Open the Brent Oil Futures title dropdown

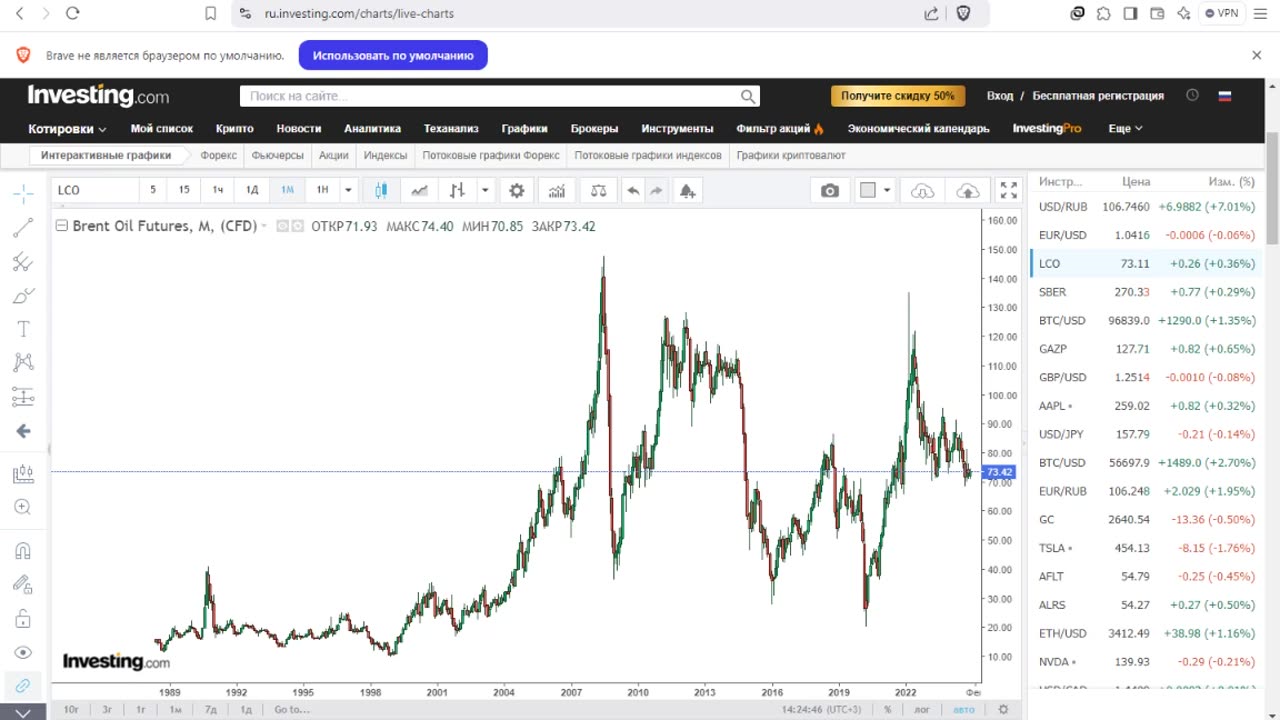click(x=264, y=226)
